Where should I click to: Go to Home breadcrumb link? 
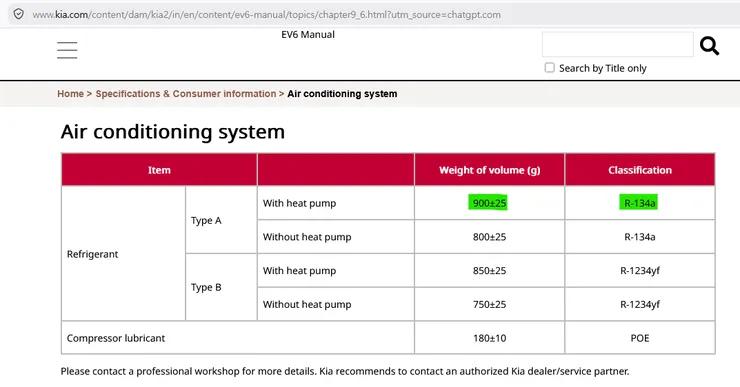coord(70,93)
